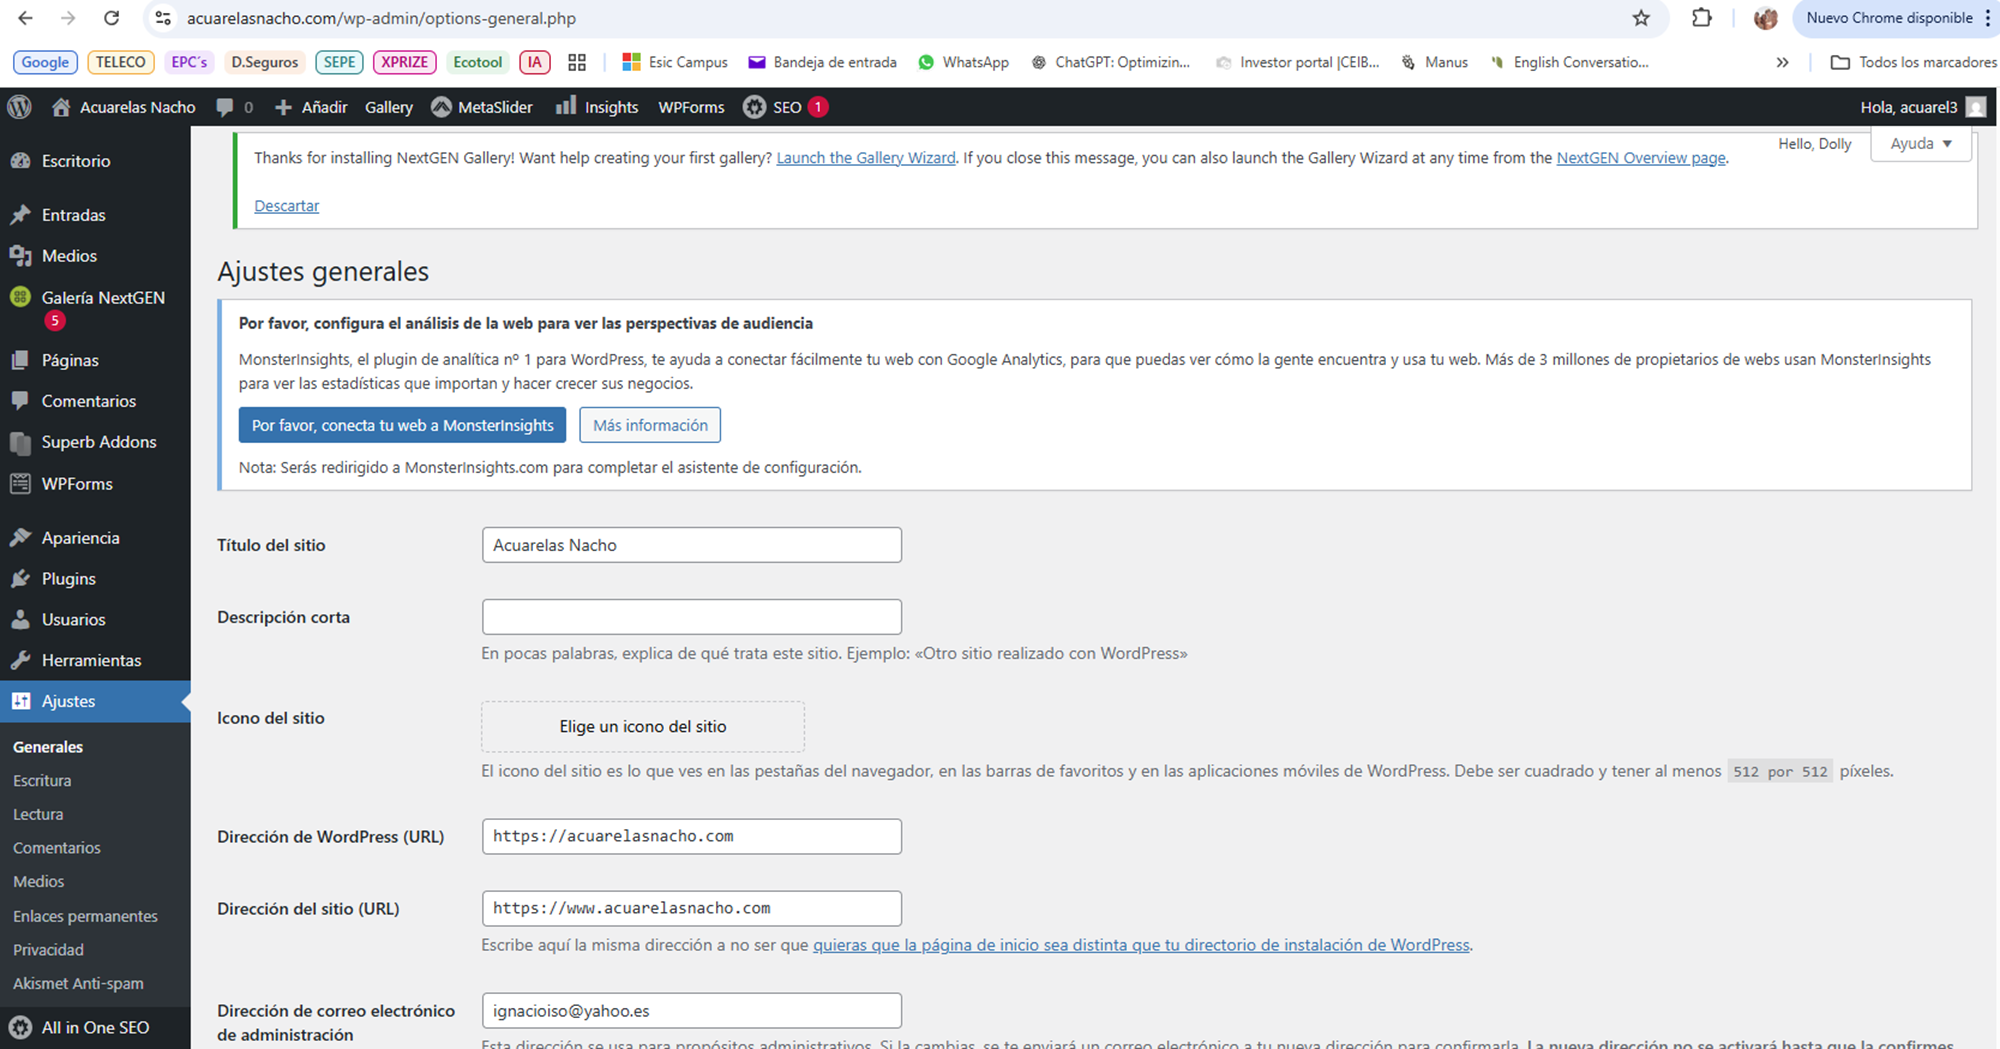Open the Bandeja de entrada bookmark

click(823, 62)
